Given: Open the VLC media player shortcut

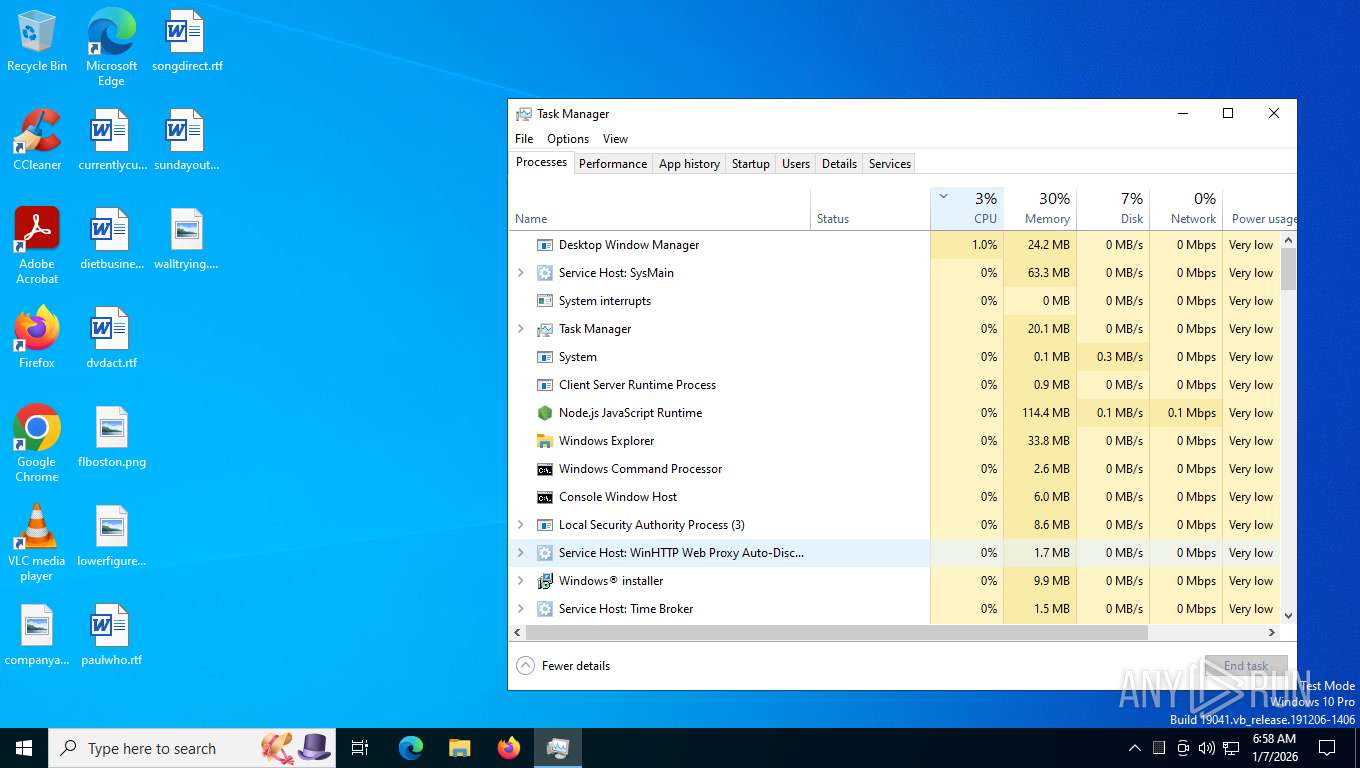Looking at the screenshot, I should 37,543.
